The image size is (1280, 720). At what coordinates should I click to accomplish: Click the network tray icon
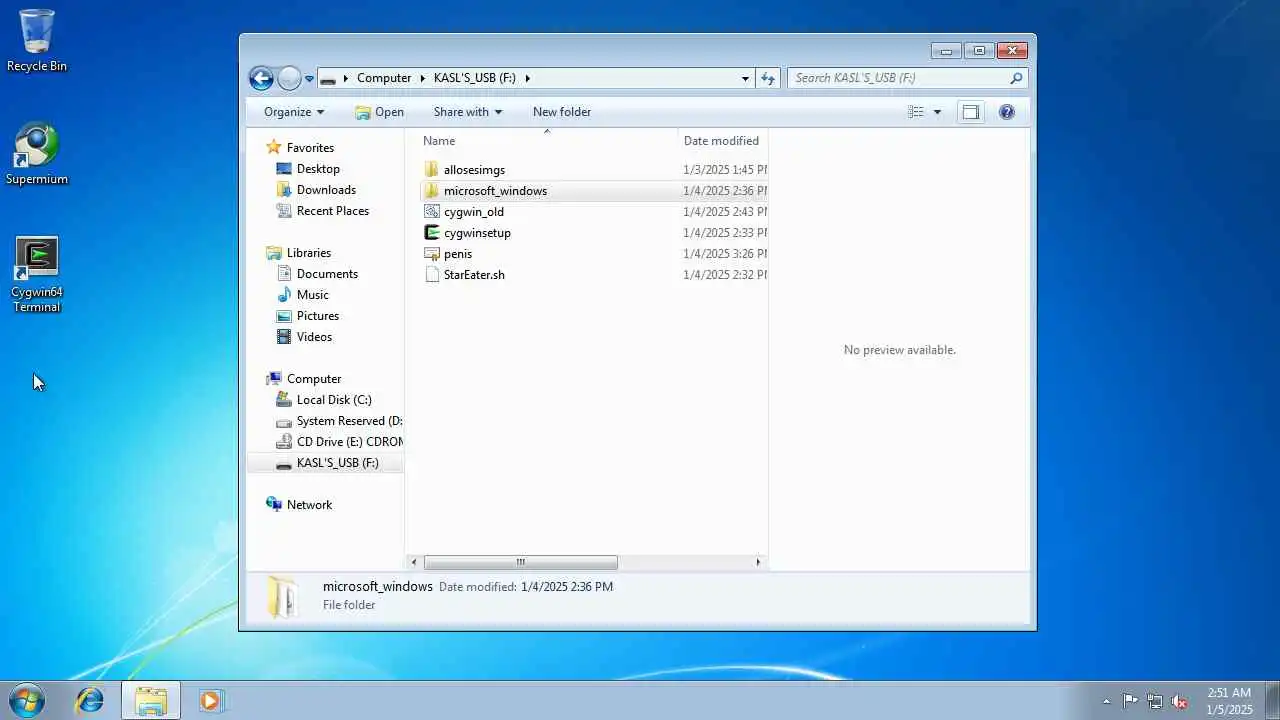click(1155, 701)
